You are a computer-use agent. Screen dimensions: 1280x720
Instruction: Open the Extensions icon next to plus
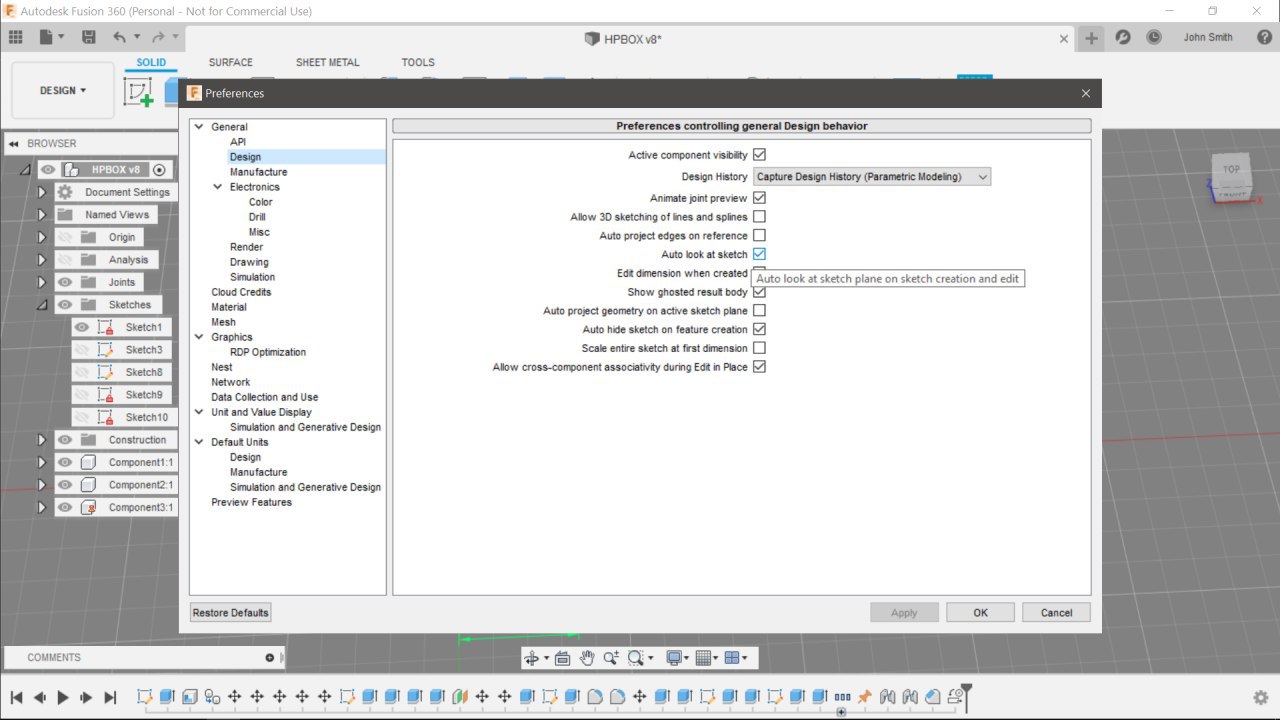(1123, 37)
